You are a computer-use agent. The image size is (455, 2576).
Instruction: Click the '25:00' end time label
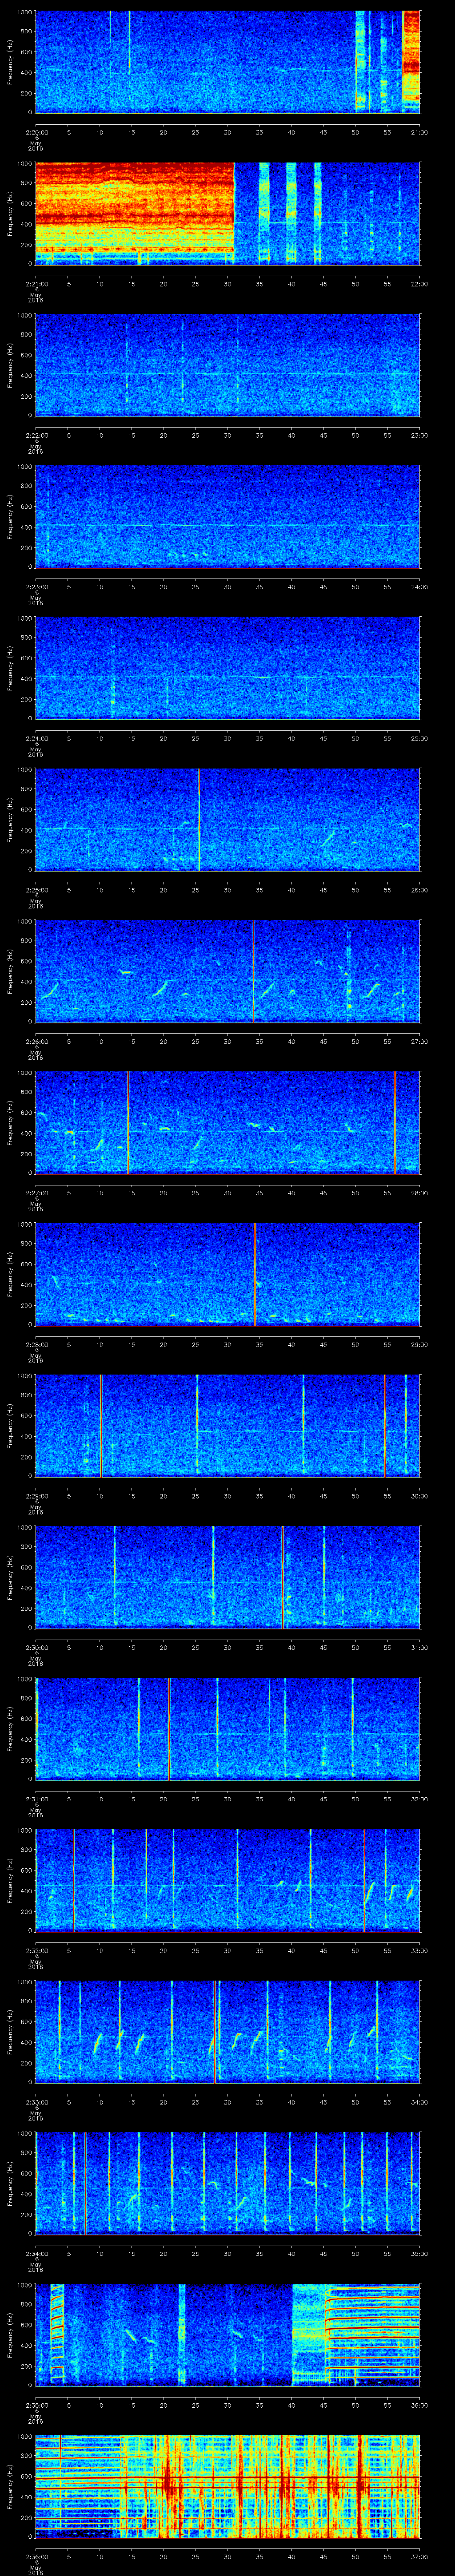420,738
